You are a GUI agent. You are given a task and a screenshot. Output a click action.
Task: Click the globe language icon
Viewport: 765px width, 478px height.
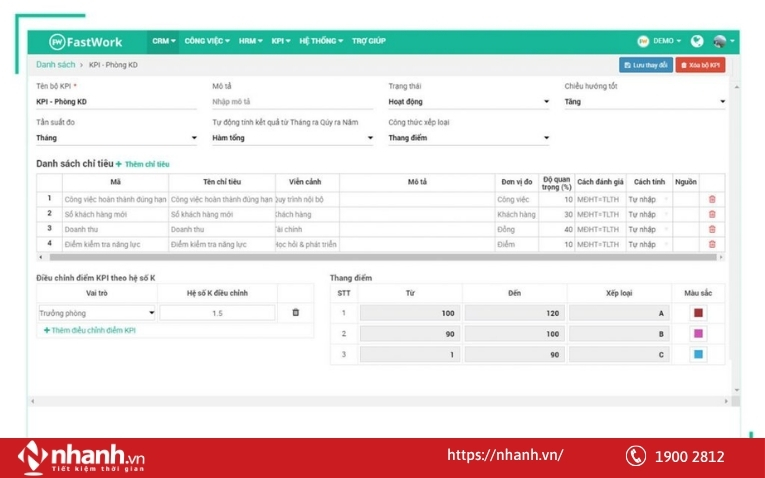[697, 41]
